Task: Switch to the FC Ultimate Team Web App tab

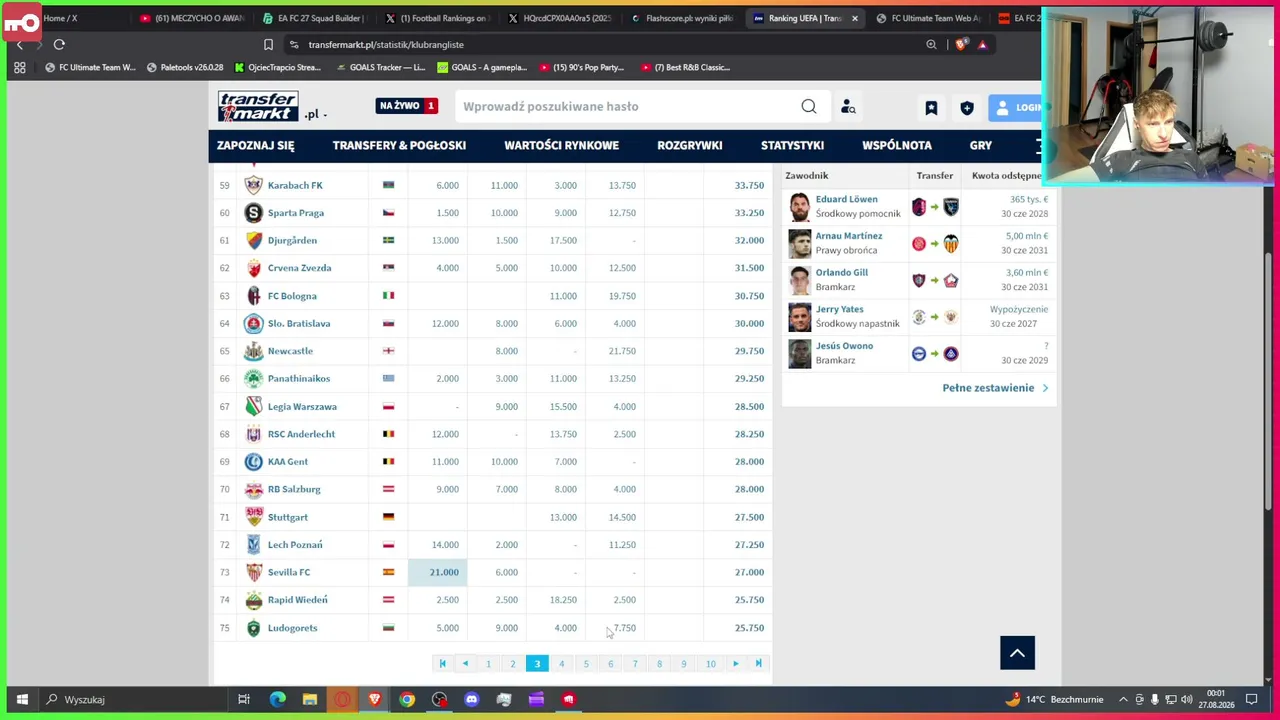Action: tap(929, 18)
